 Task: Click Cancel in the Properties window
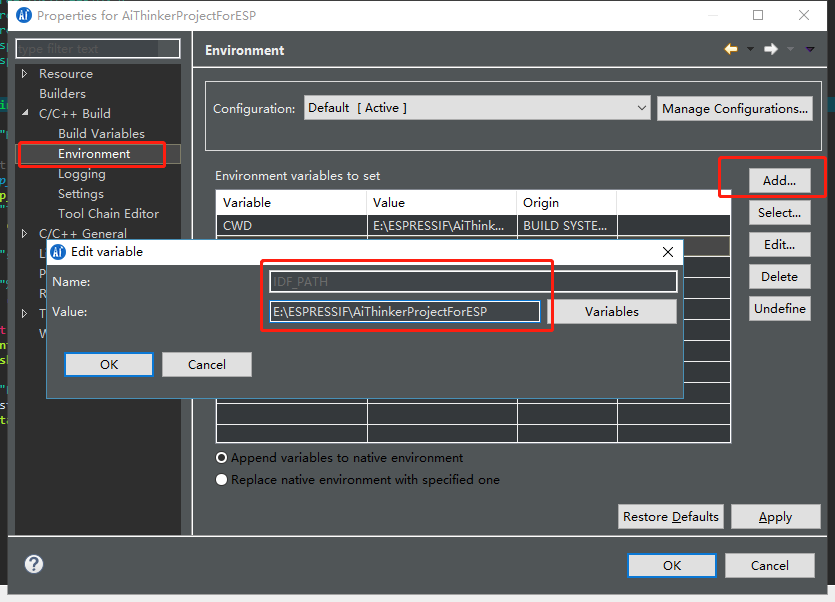(x=769, y=565)
